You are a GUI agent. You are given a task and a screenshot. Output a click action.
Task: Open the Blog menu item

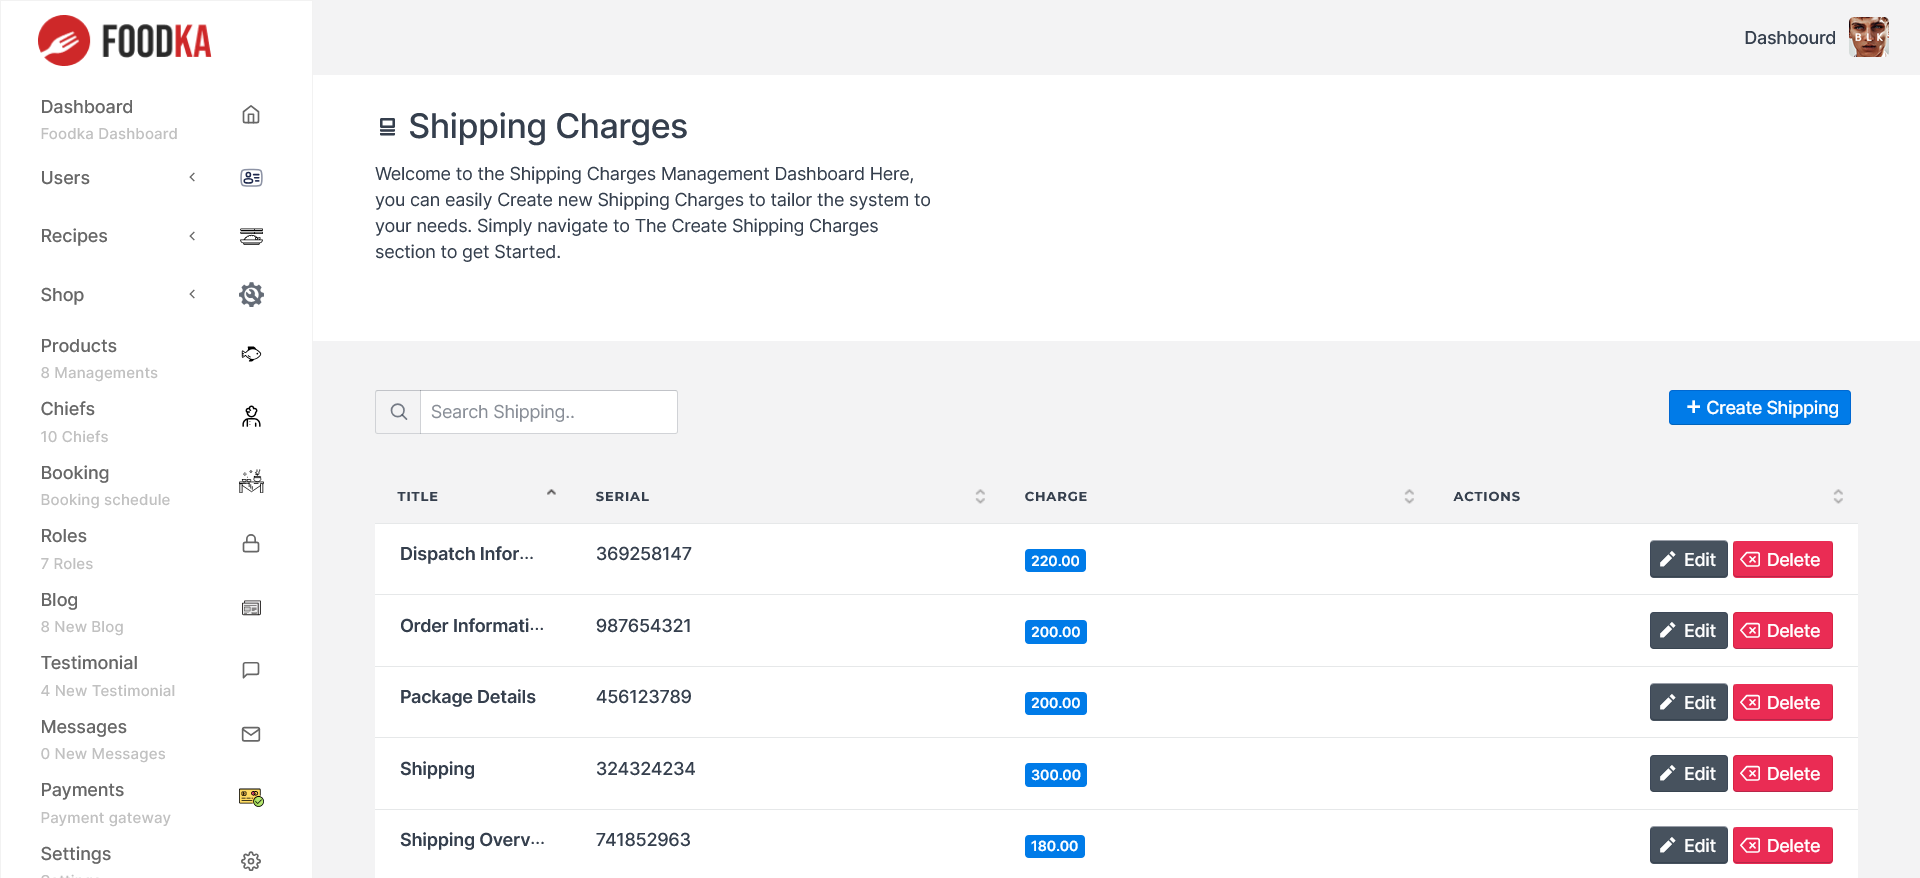59,600
